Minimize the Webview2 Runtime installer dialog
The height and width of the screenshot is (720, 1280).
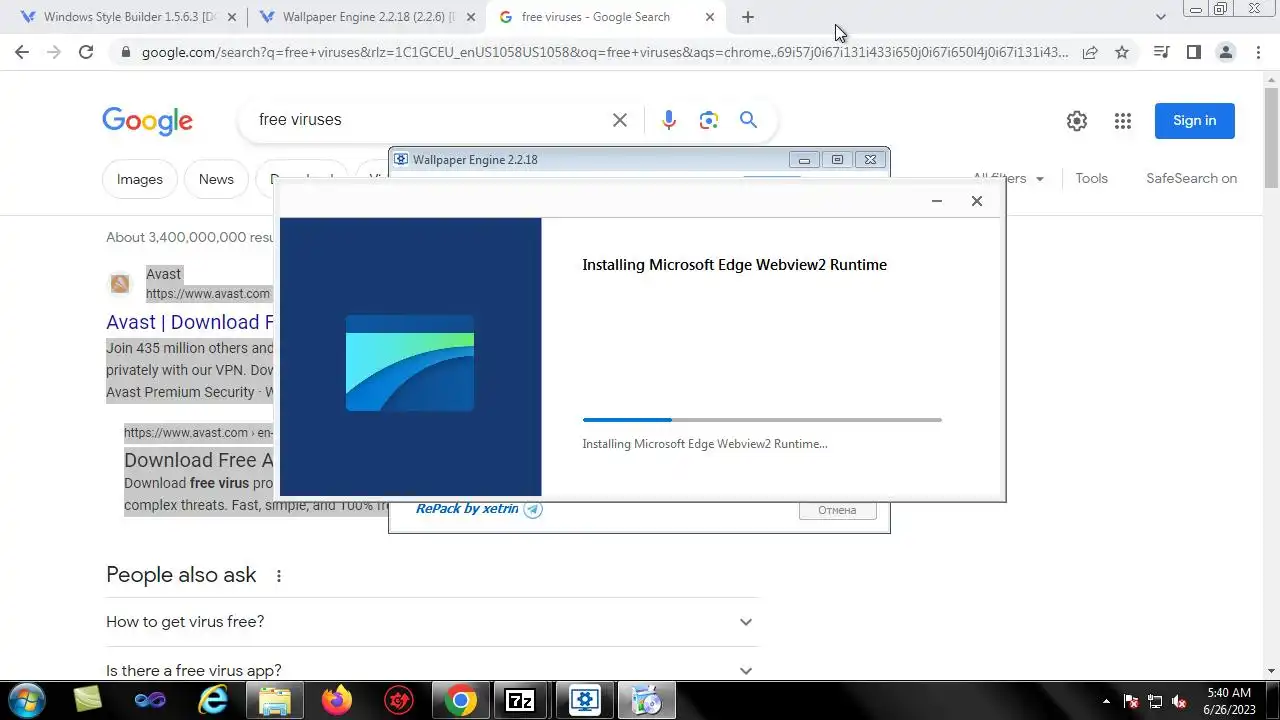[x=937, y=201]
